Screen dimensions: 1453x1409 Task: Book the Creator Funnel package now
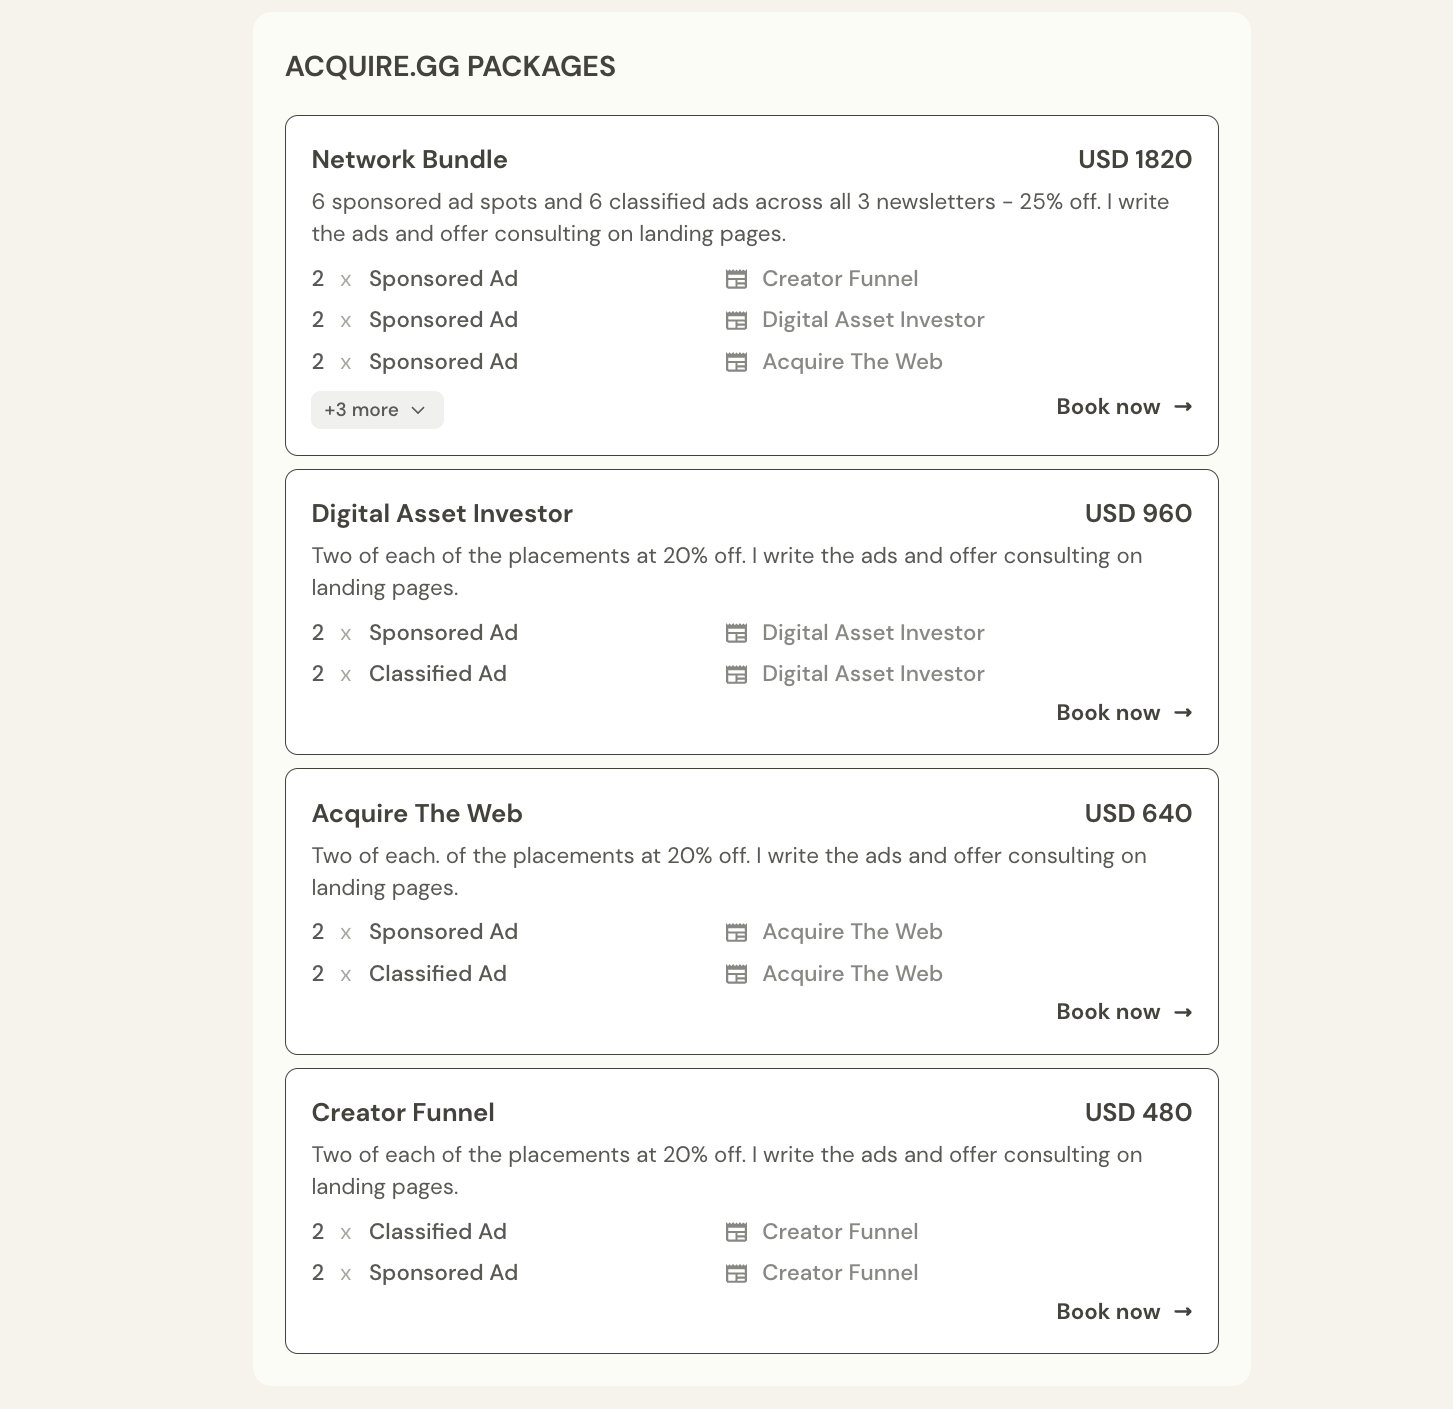tap(1124, 1312)
